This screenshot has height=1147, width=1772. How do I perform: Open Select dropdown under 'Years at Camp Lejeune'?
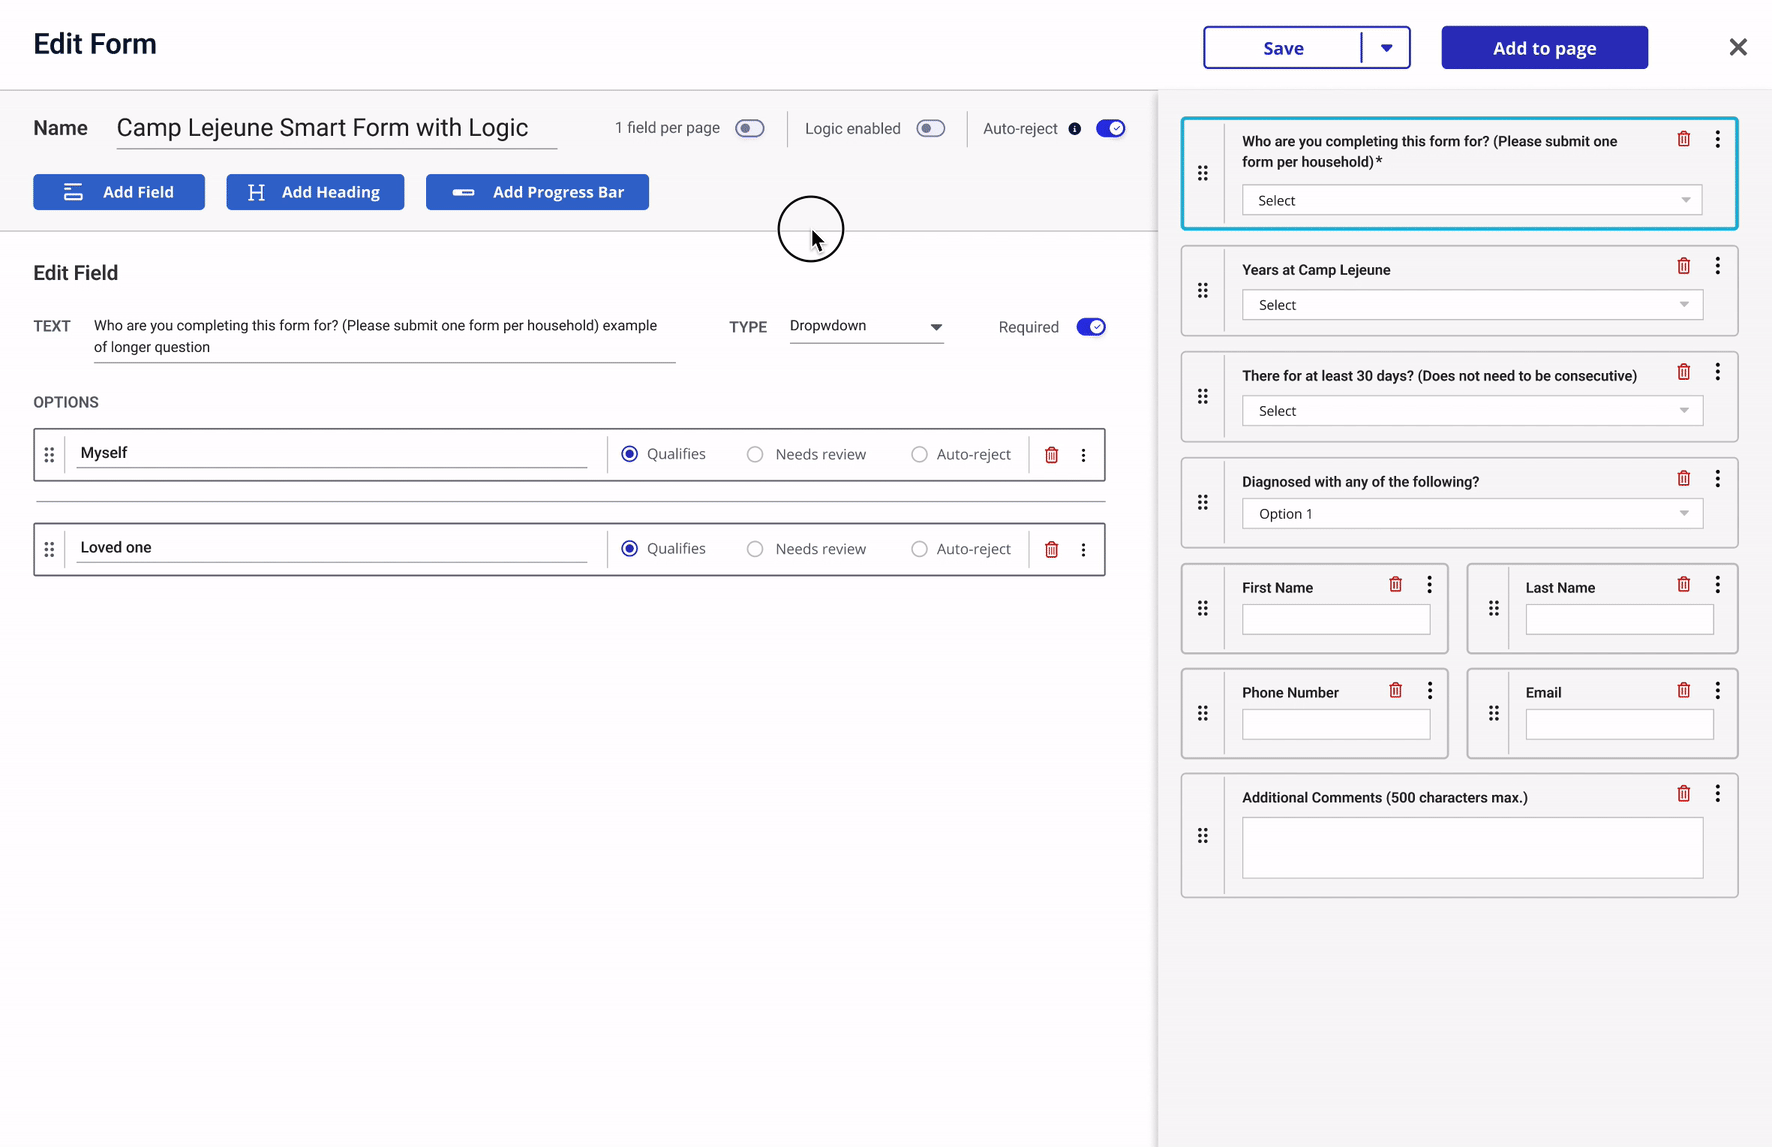pos(1472,305)
